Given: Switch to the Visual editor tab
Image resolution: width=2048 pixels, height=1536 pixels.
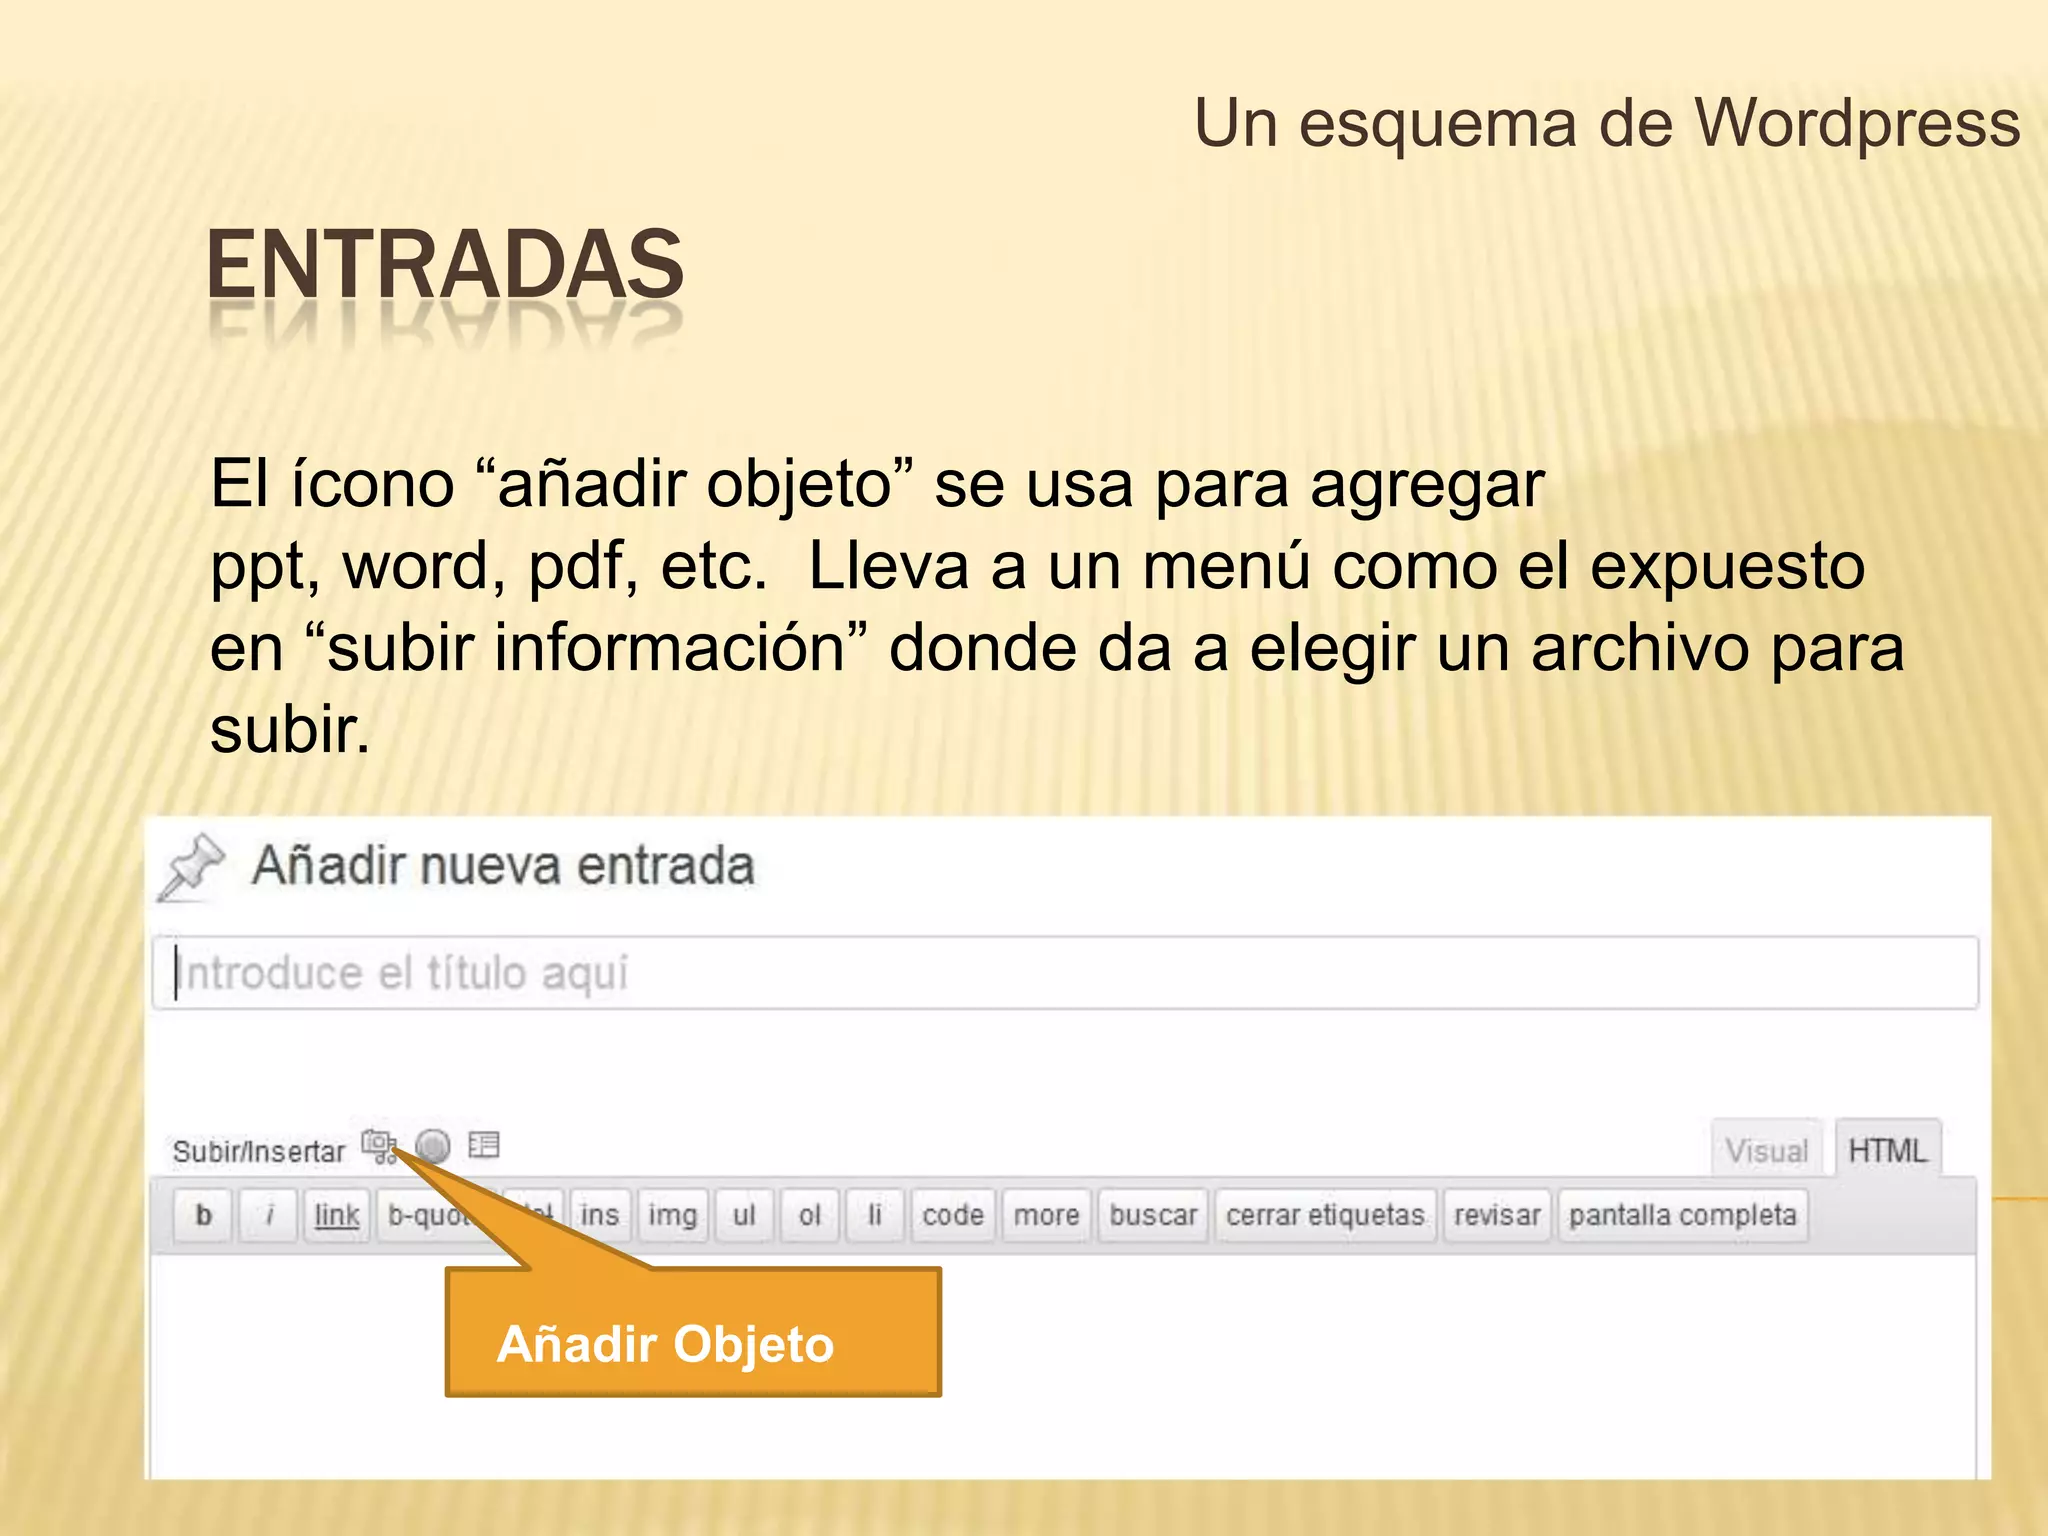Looking at the screenshot, I should (1767, 1150).
